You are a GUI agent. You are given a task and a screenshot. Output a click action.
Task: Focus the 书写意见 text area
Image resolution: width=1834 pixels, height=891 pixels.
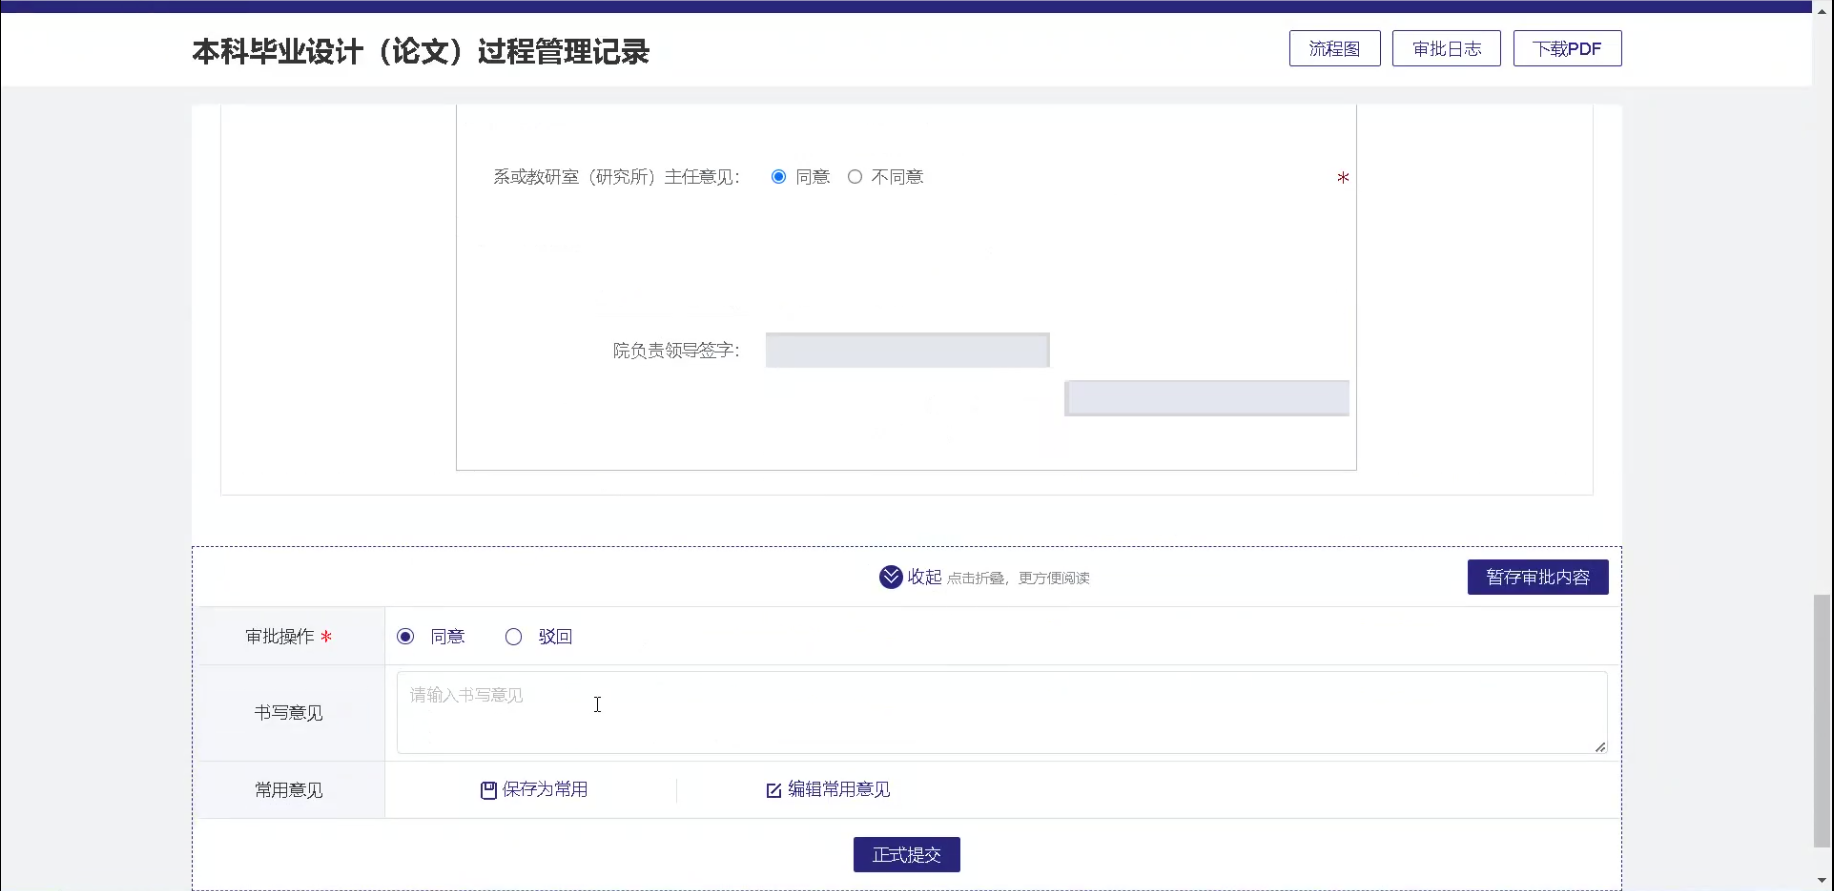1001,712
